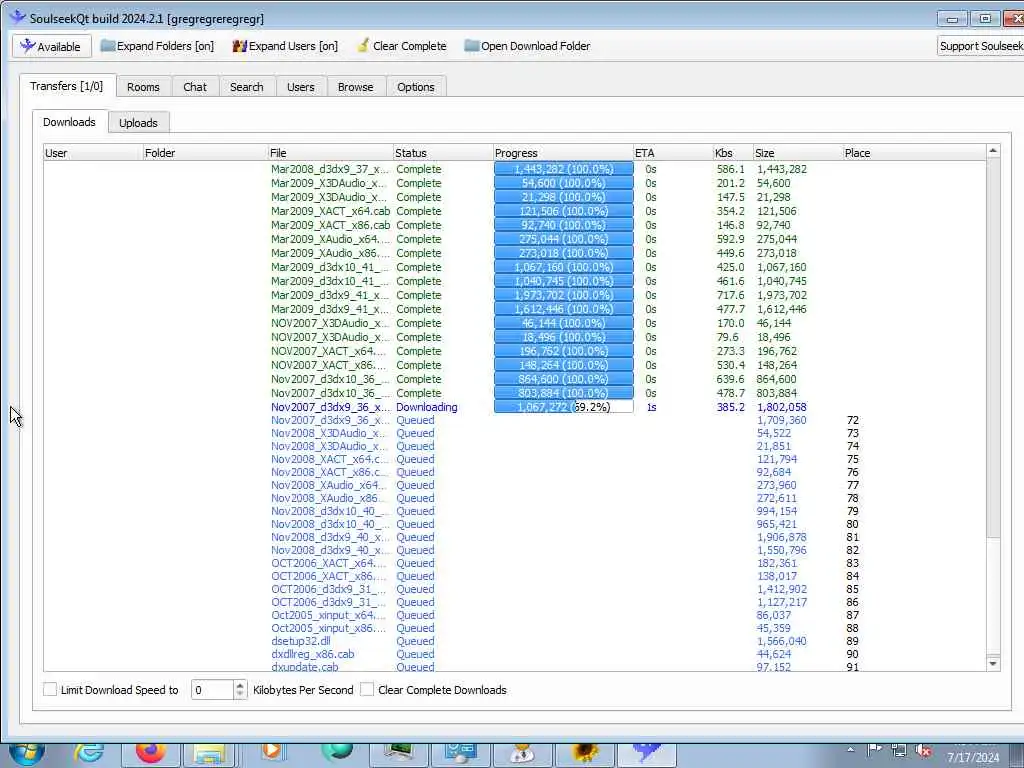Toggle Expand Folders in the toolbar
This screenshot has height=768, width=1024.
[x=157, y=46]
